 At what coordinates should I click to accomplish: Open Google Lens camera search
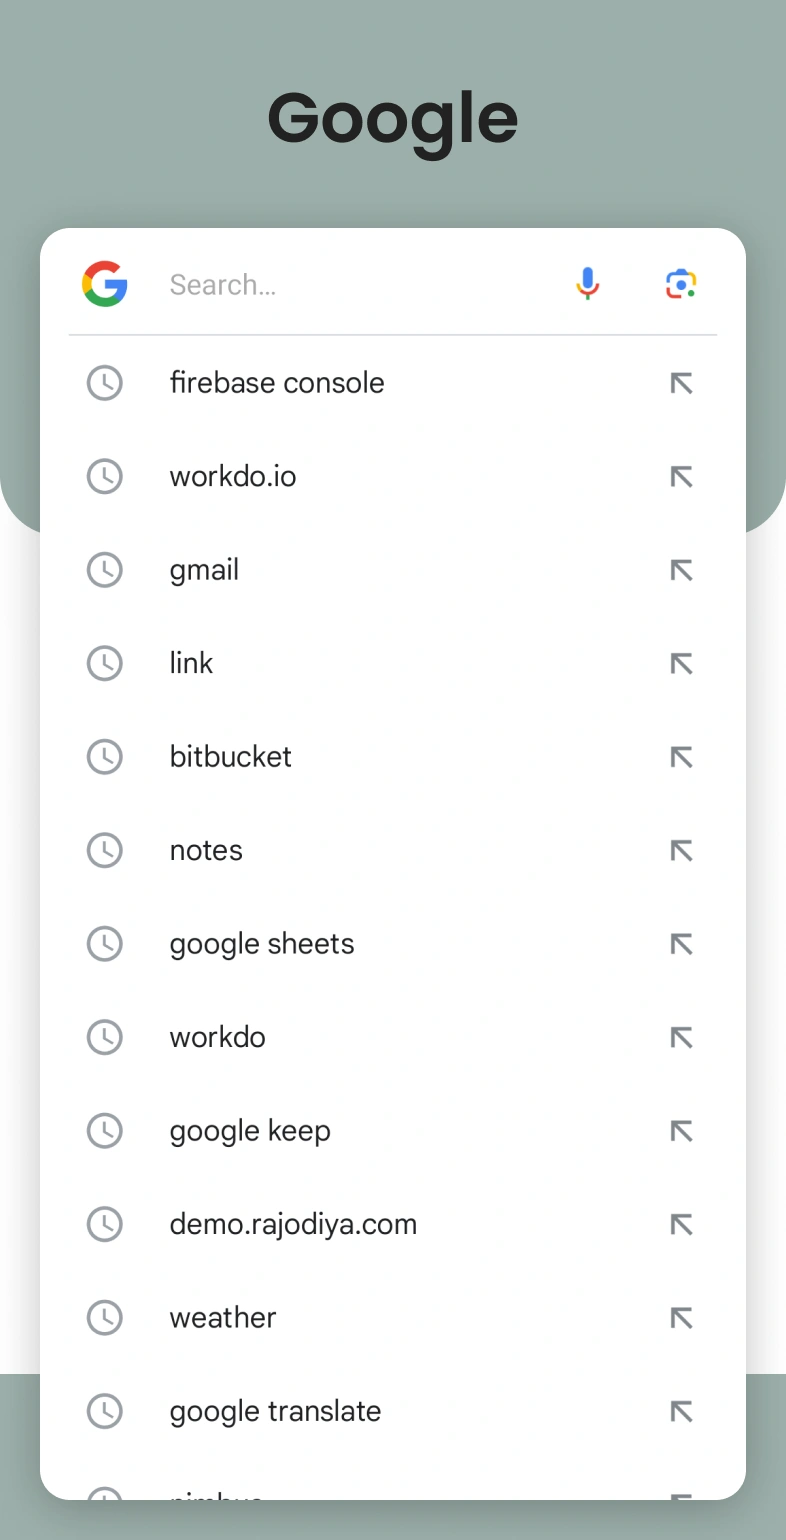[681, 284]
